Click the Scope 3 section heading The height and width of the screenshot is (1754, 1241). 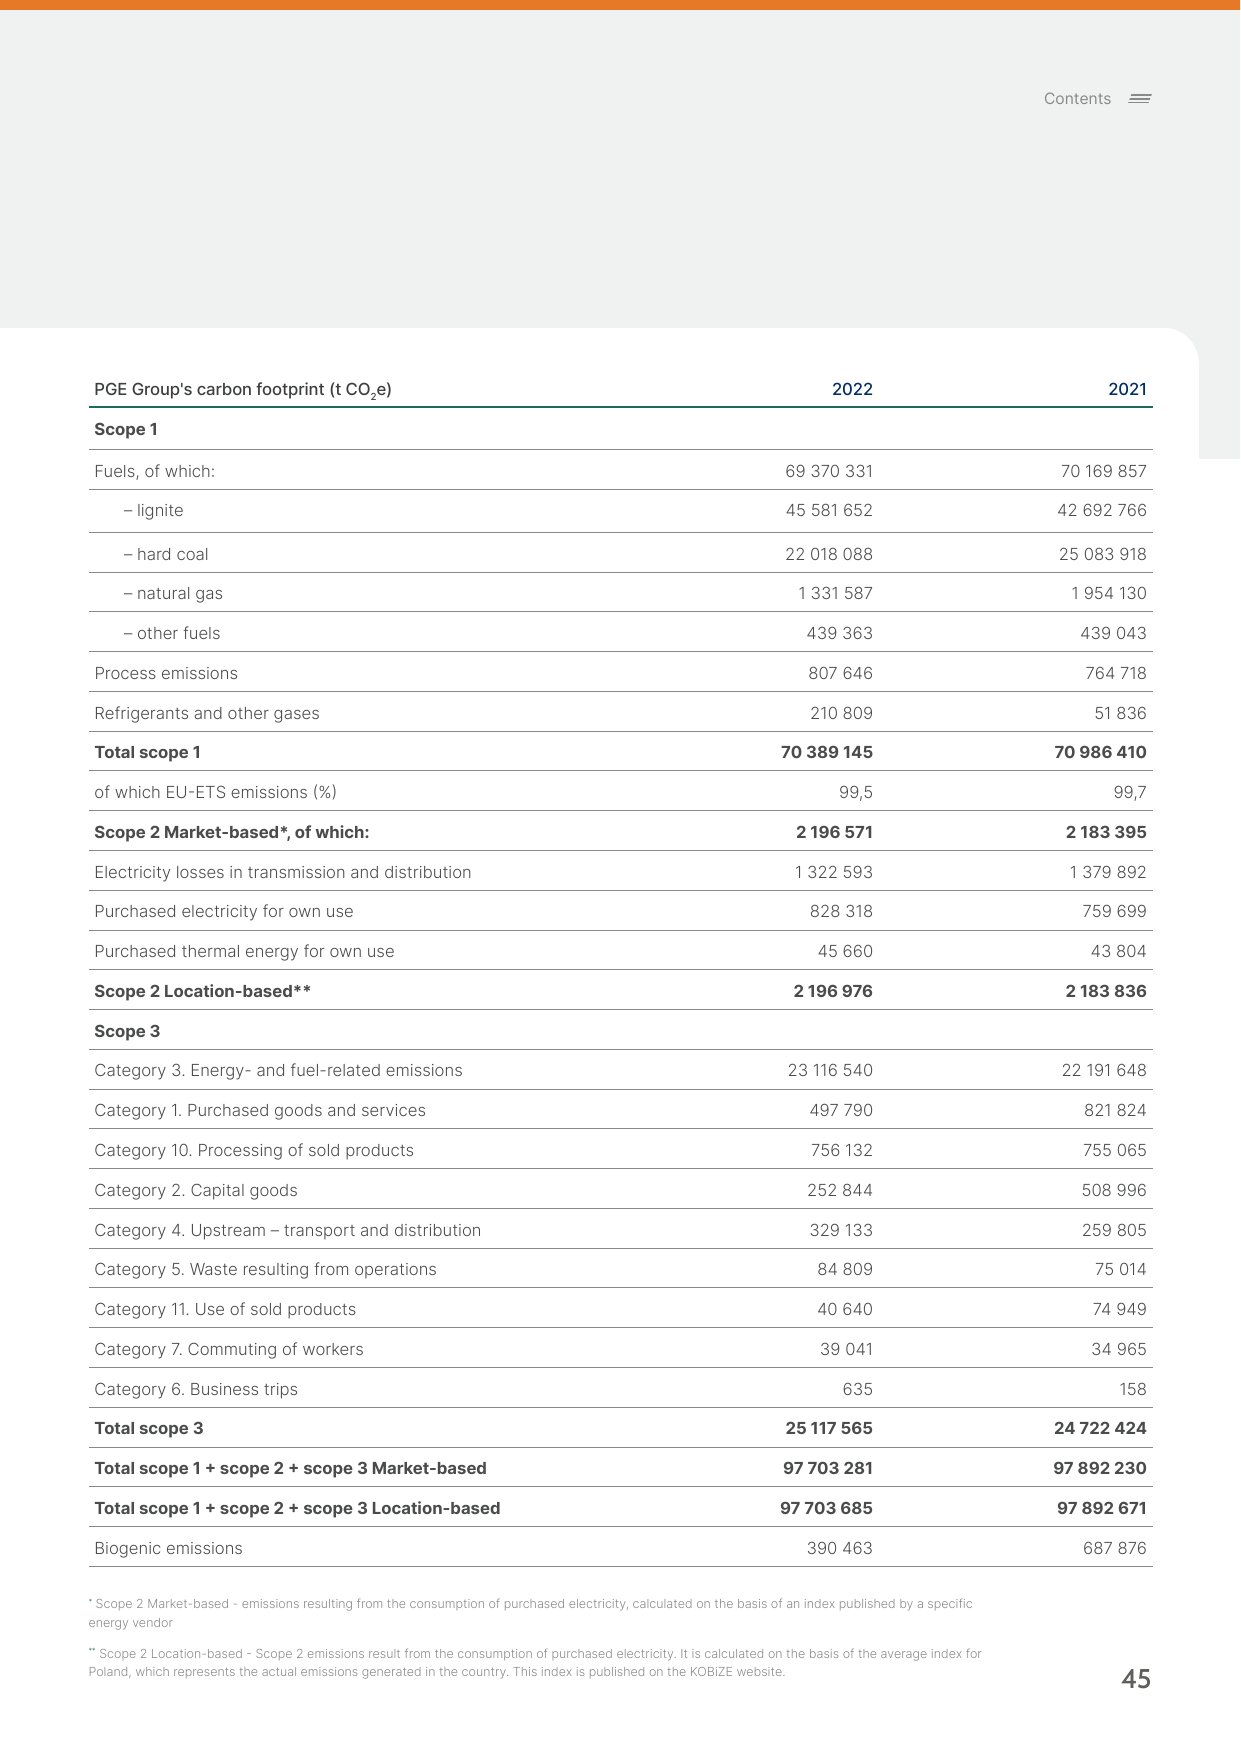(127, 1031)
